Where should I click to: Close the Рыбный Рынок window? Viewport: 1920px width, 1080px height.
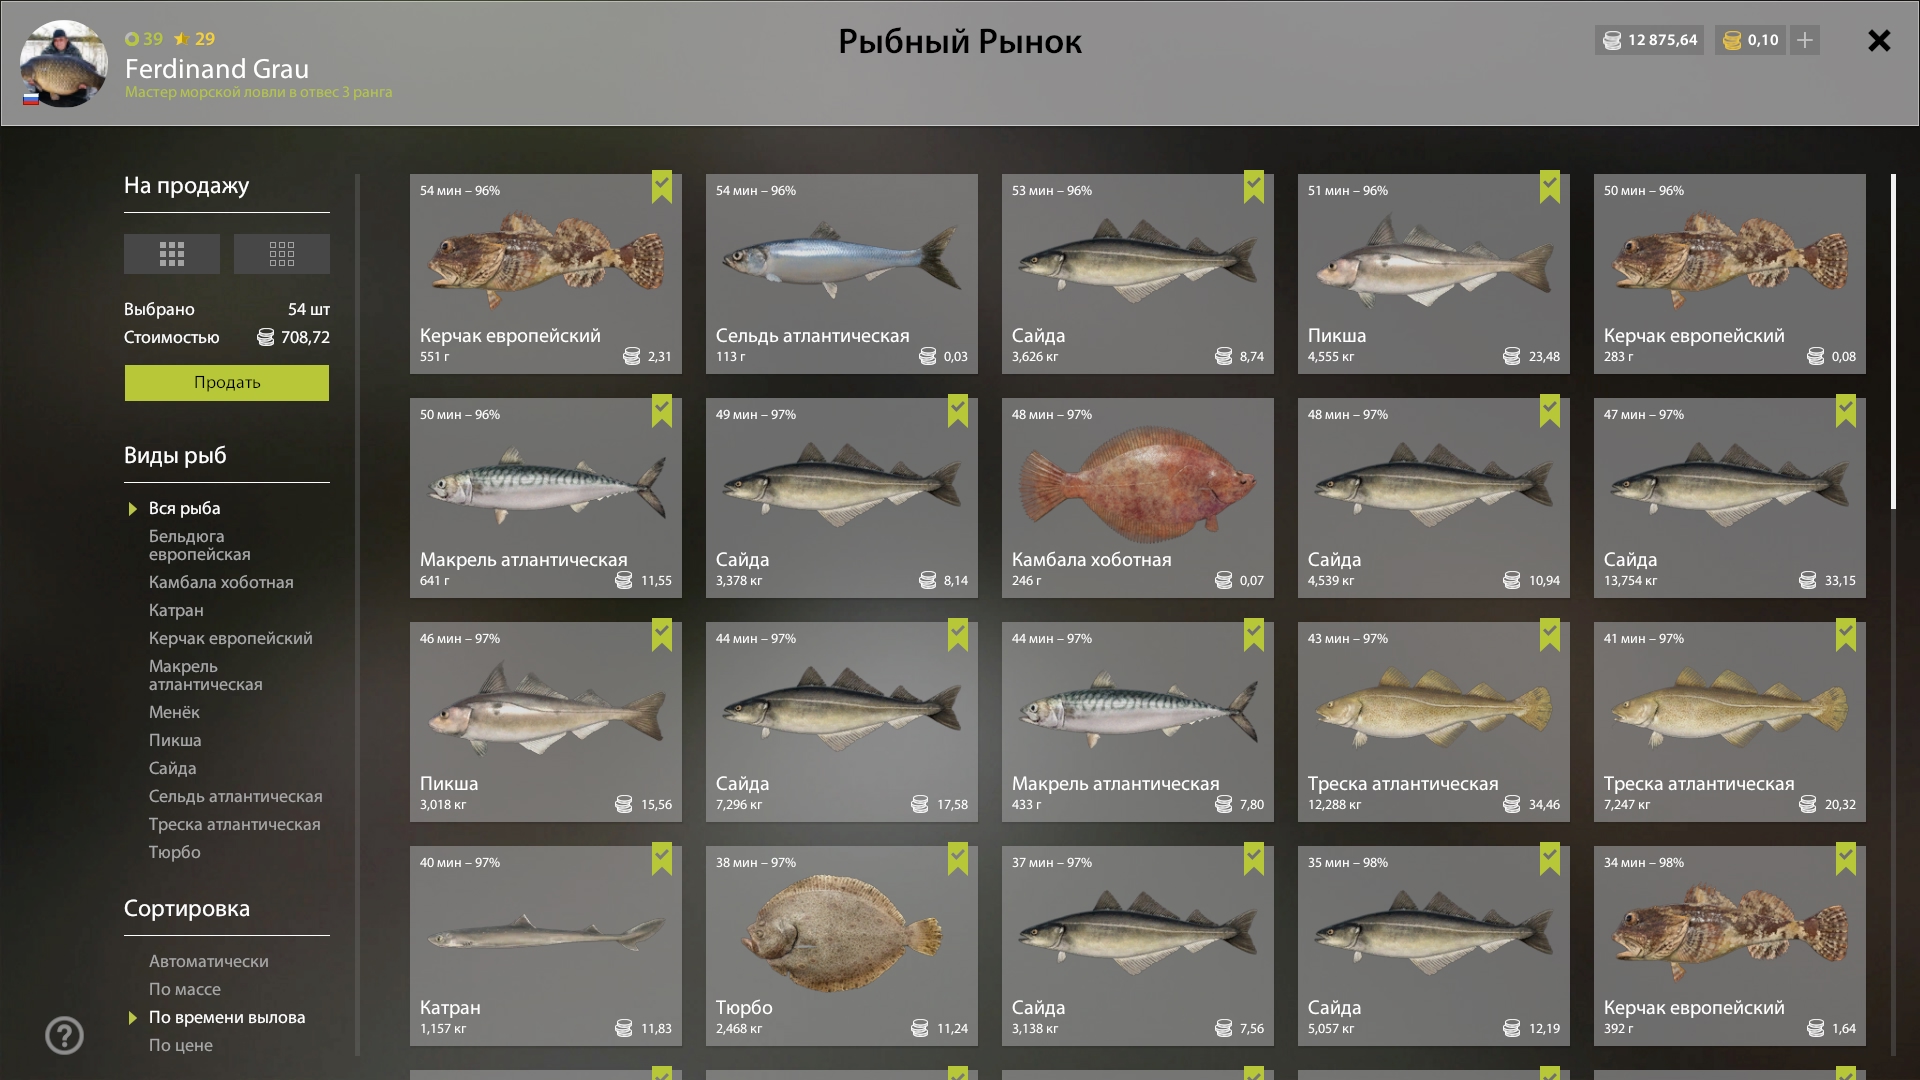1879,40
